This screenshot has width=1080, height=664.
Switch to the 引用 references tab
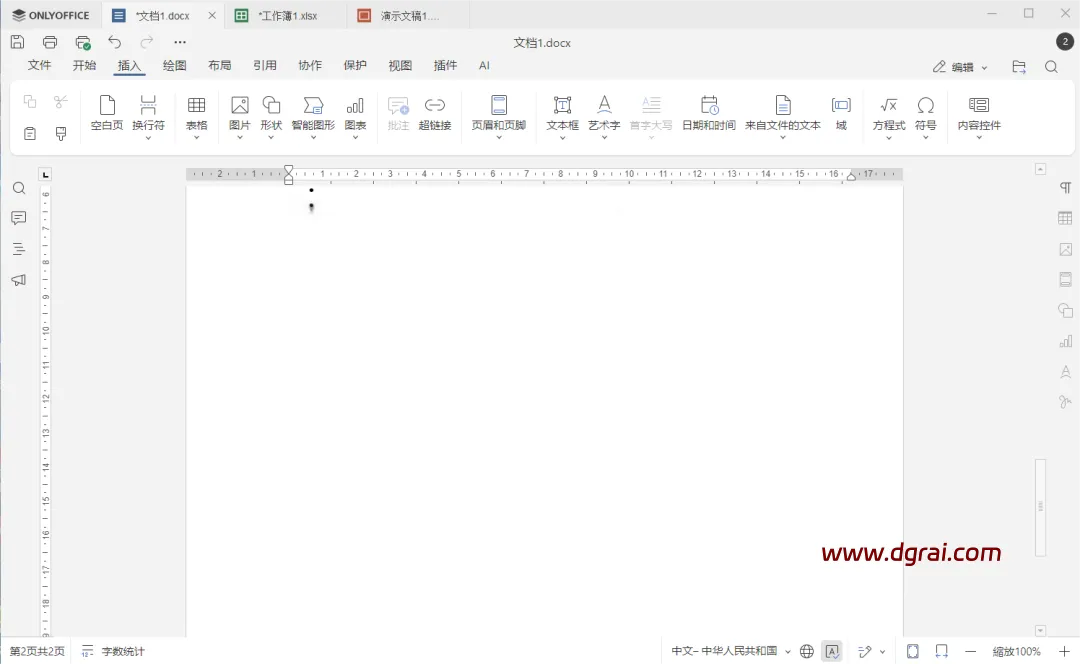[x=264, y=65]
